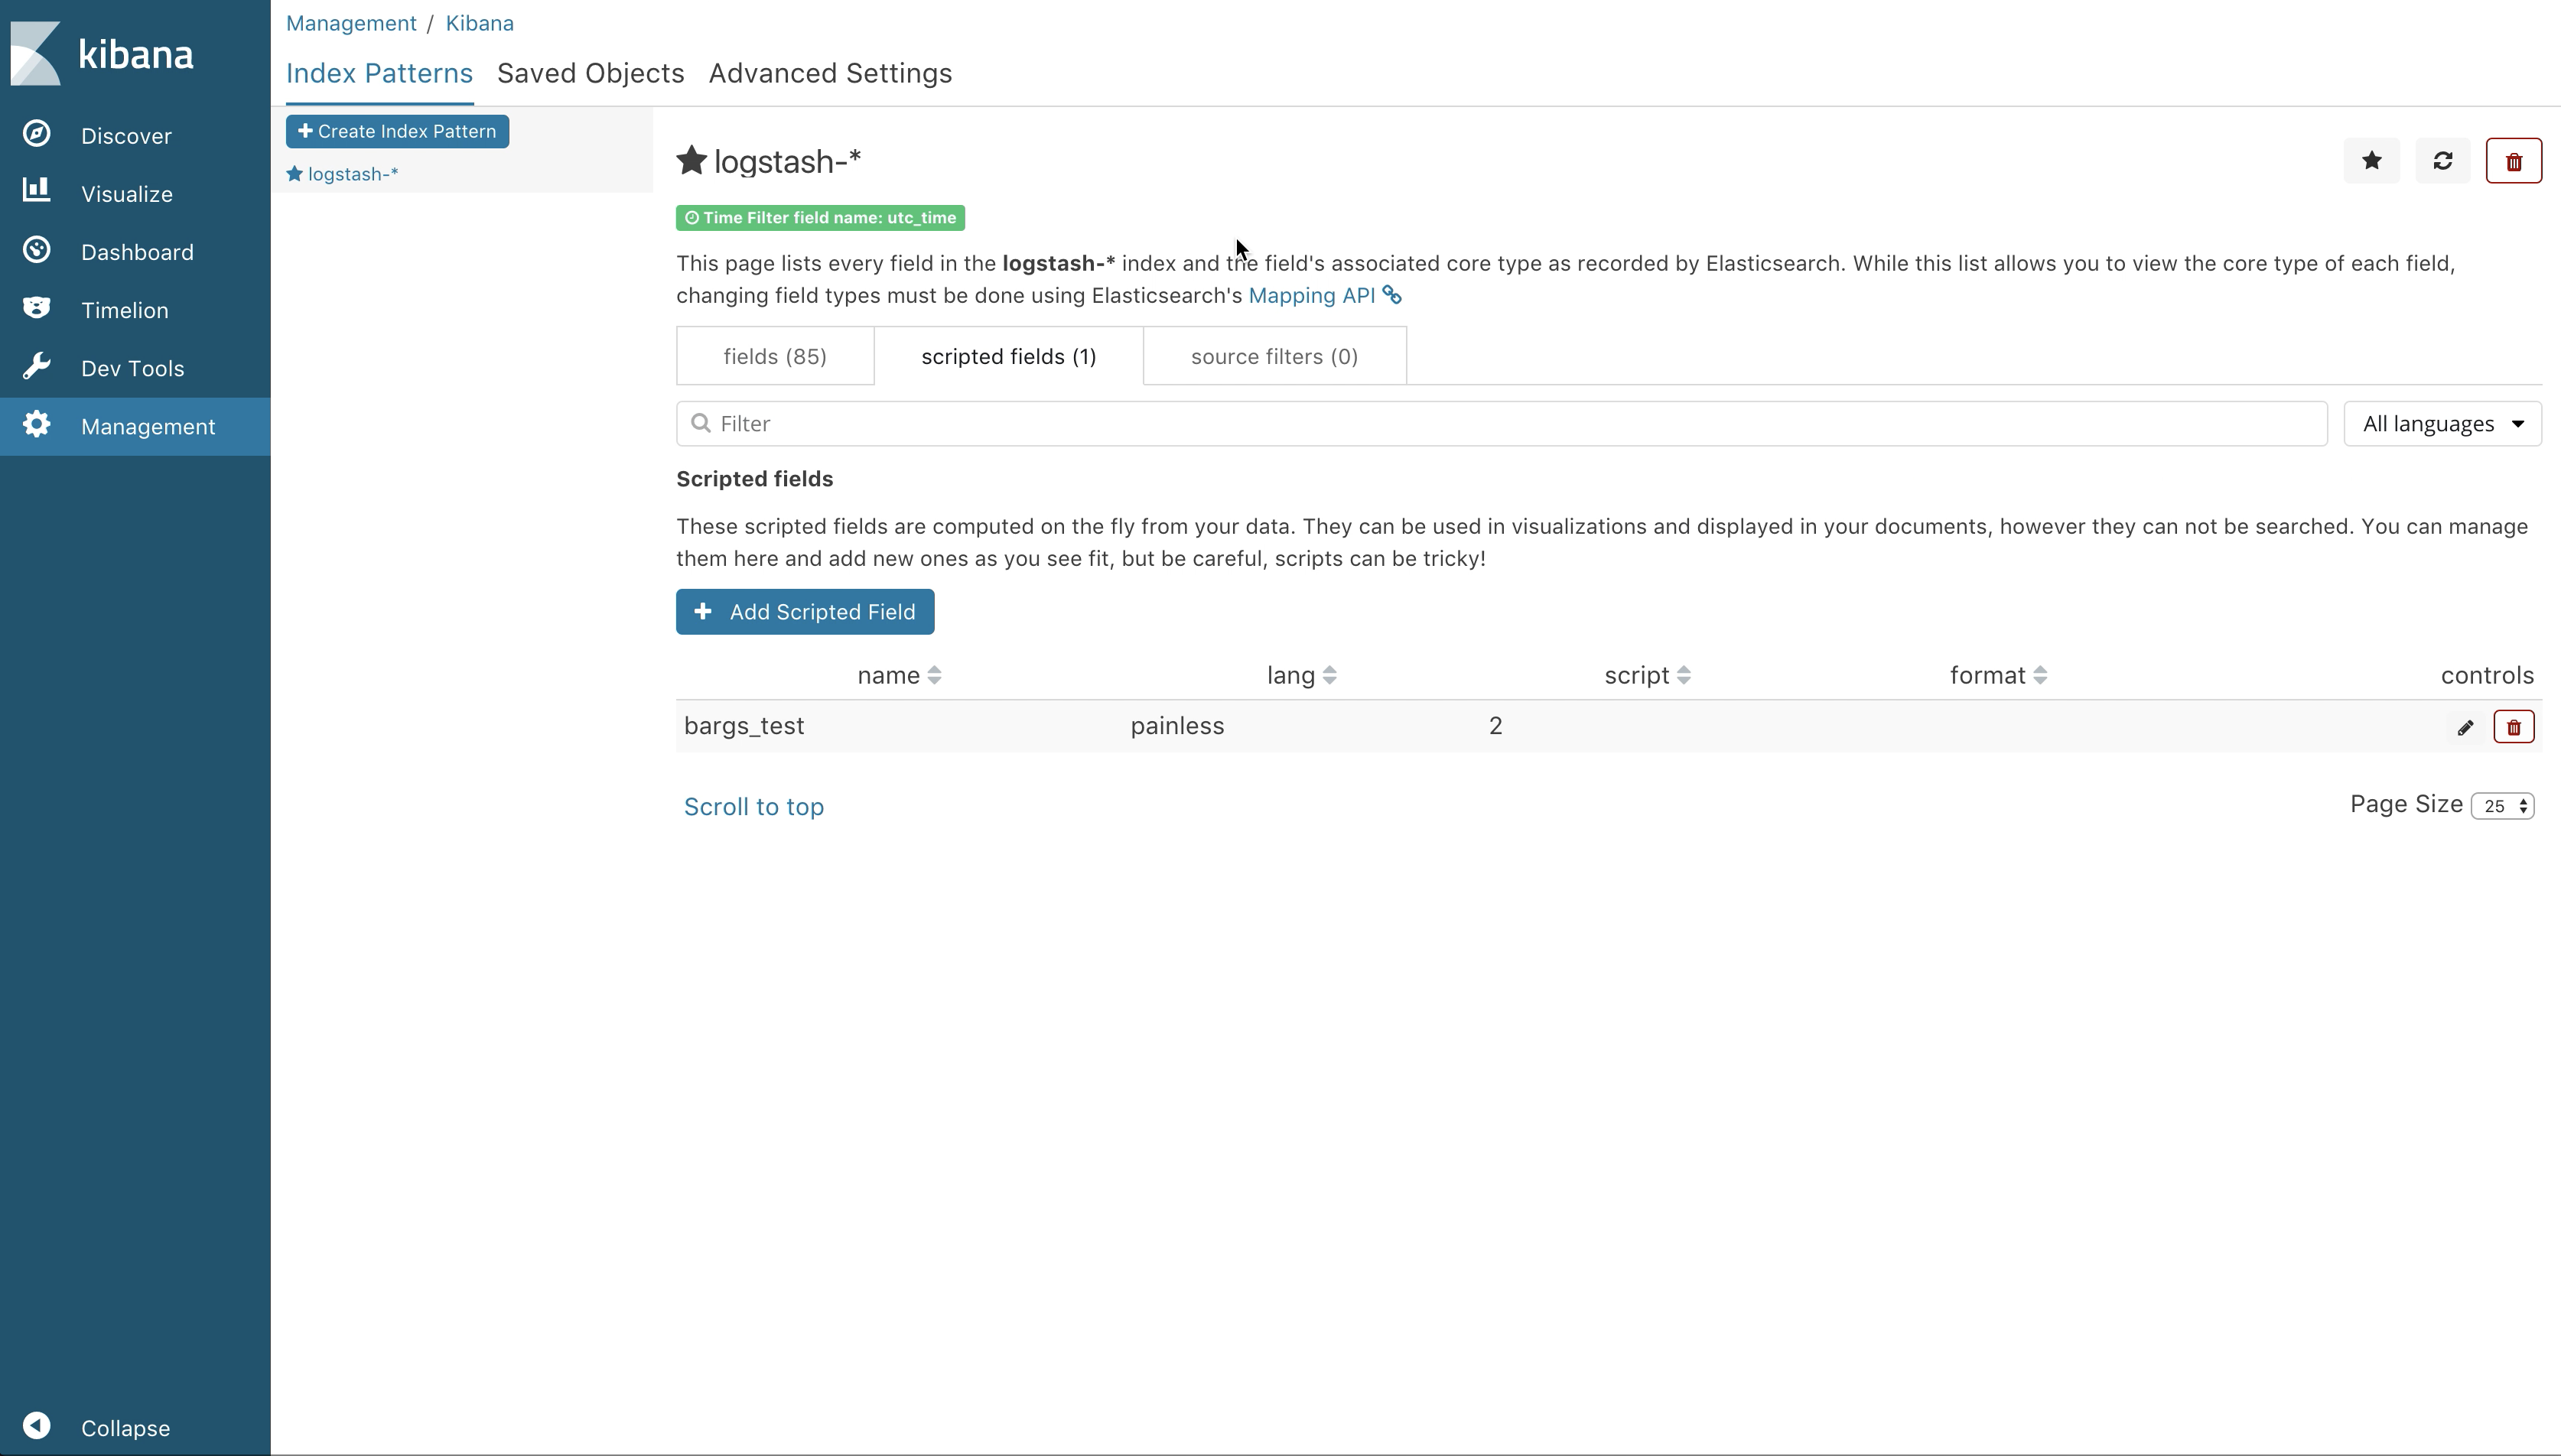Go to the Dashboard page
The image size is (2561, 1456).
click(x=136, y=252)
